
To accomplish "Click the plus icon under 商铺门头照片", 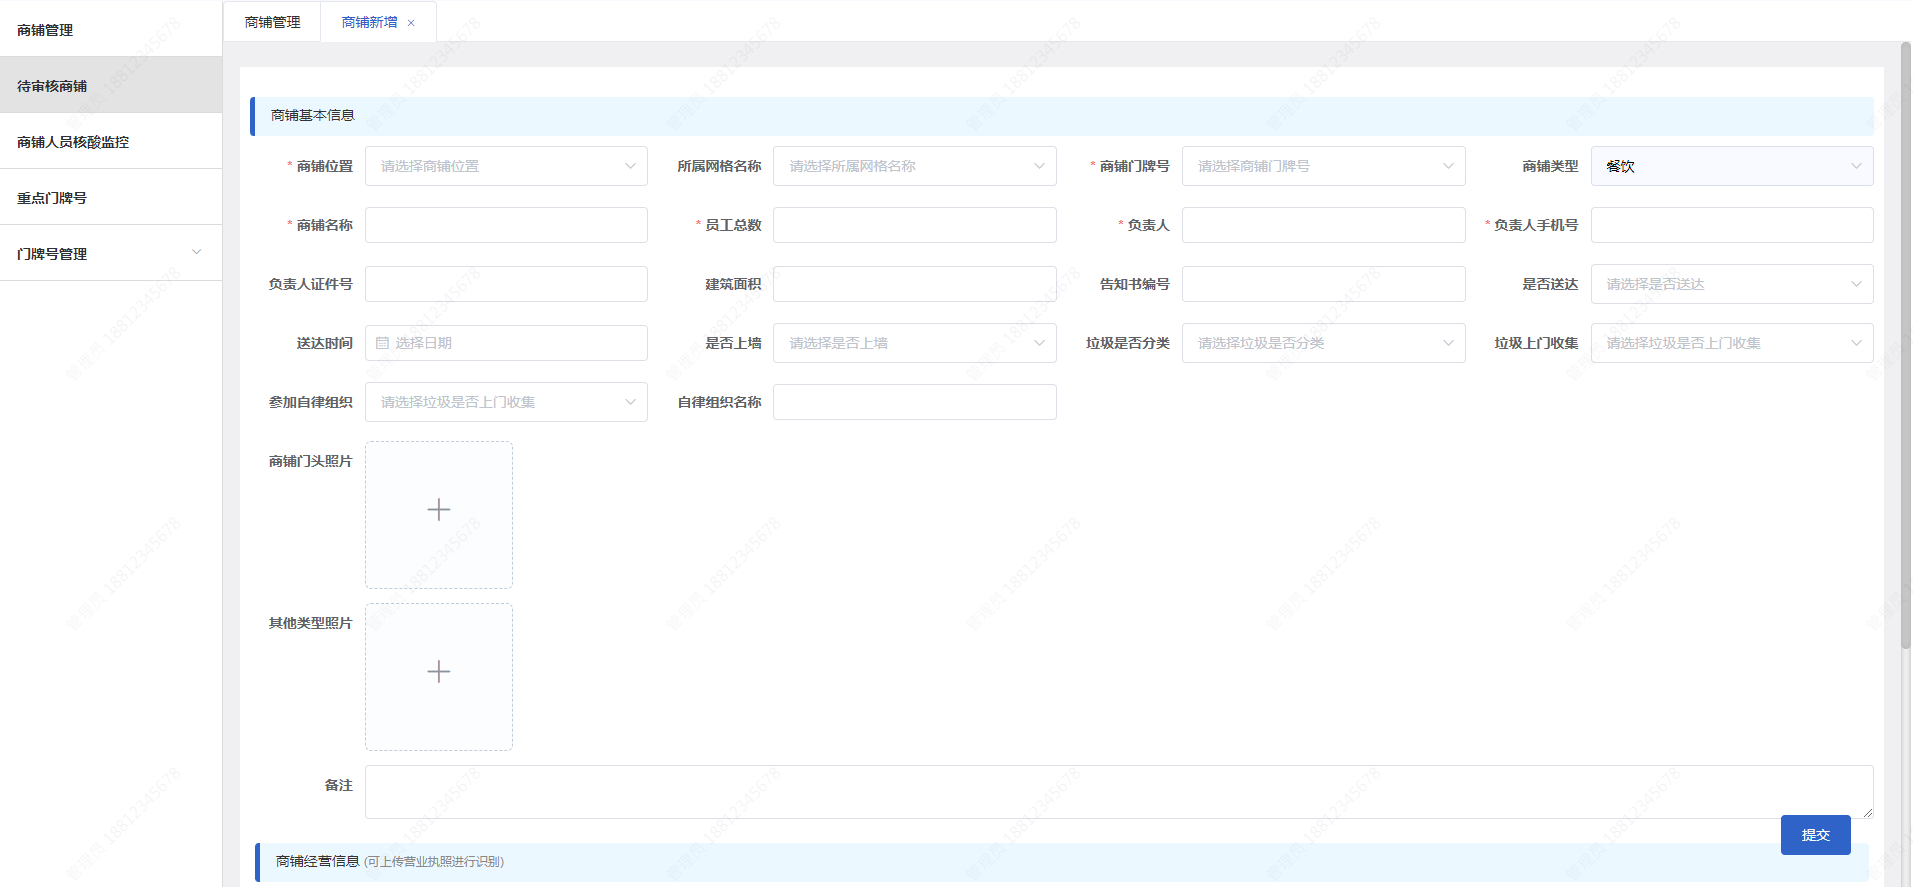I will pyautogui.click(x=439, y=510).
